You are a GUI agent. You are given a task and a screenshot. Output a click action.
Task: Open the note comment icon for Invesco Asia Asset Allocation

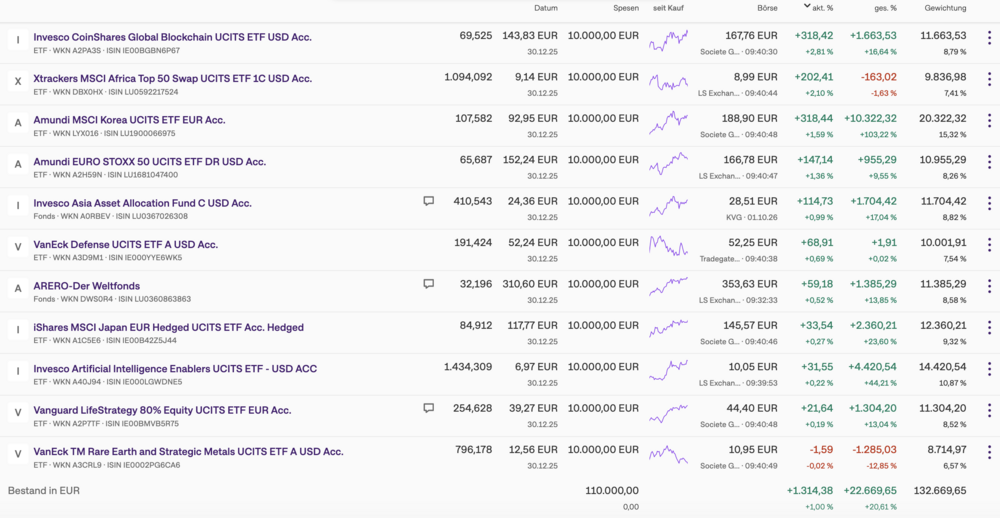(x=429, y=201)
